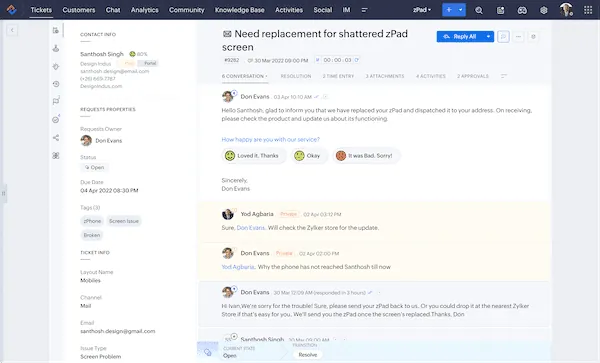
Task: Expand the Reply All dropdown arrow
Action: pos(488,37)
